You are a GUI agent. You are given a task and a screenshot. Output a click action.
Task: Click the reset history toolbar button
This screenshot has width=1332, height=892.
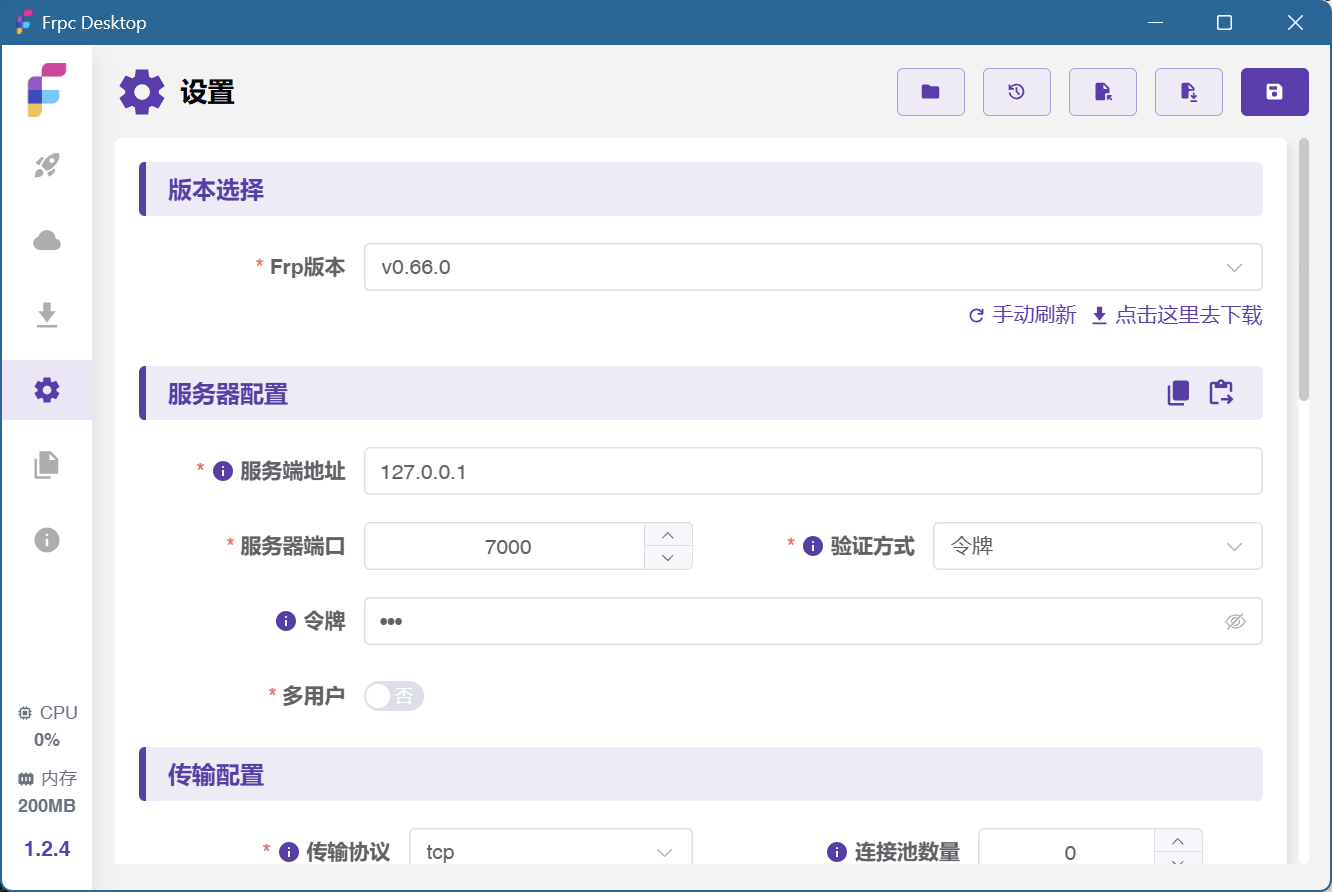coord(1016,92)
